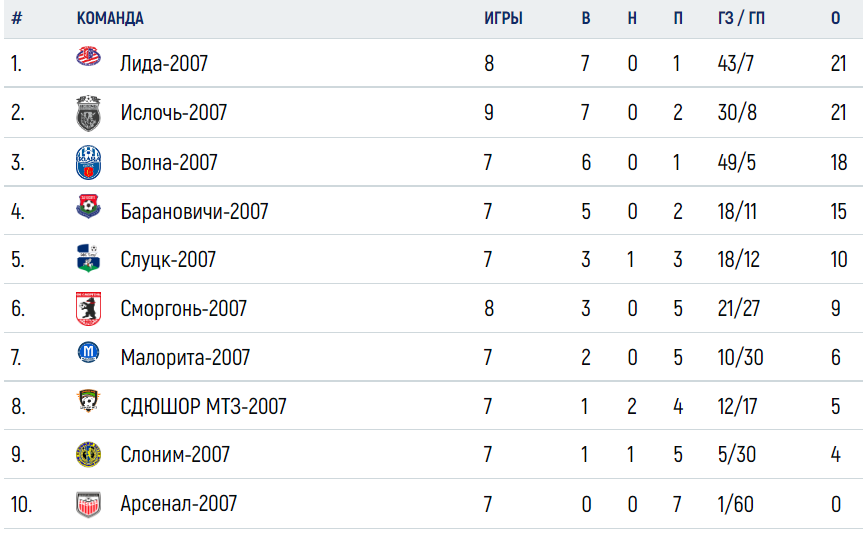Click the Ислочь-2007 crest icon

pyautogui.click(x=88, y=113)
